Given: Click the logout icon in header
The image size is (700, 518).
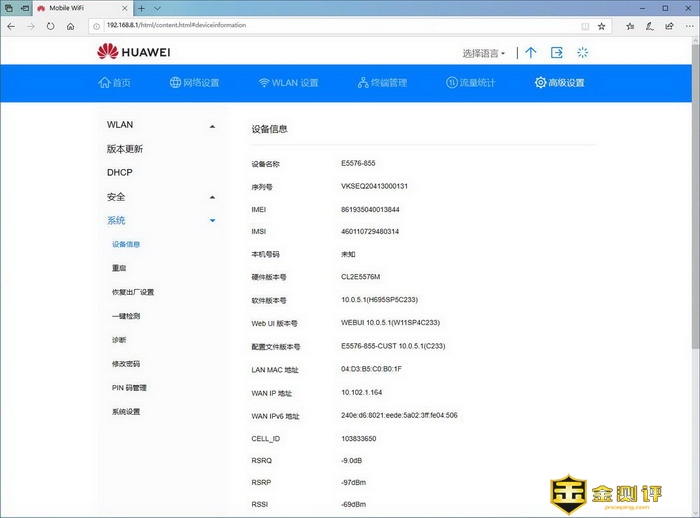Looking at the screenshot, I should (x=557, y=53).
